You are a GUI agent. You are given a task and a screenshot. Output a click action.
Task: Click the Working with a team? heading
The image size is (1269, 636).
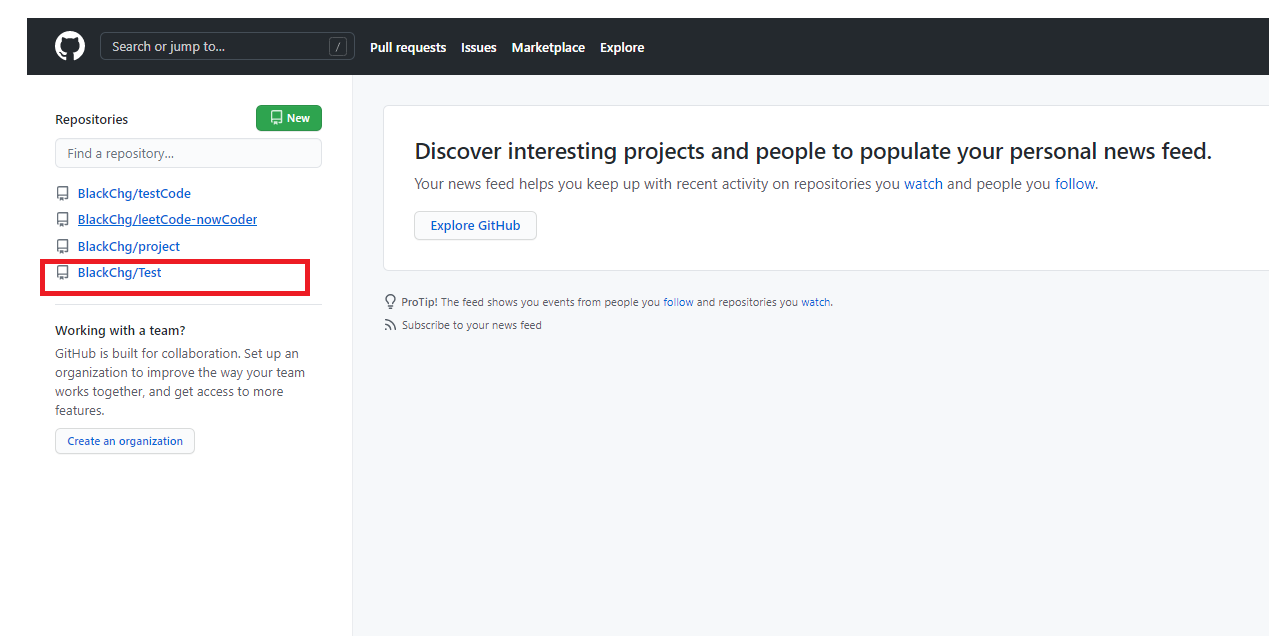120,330
